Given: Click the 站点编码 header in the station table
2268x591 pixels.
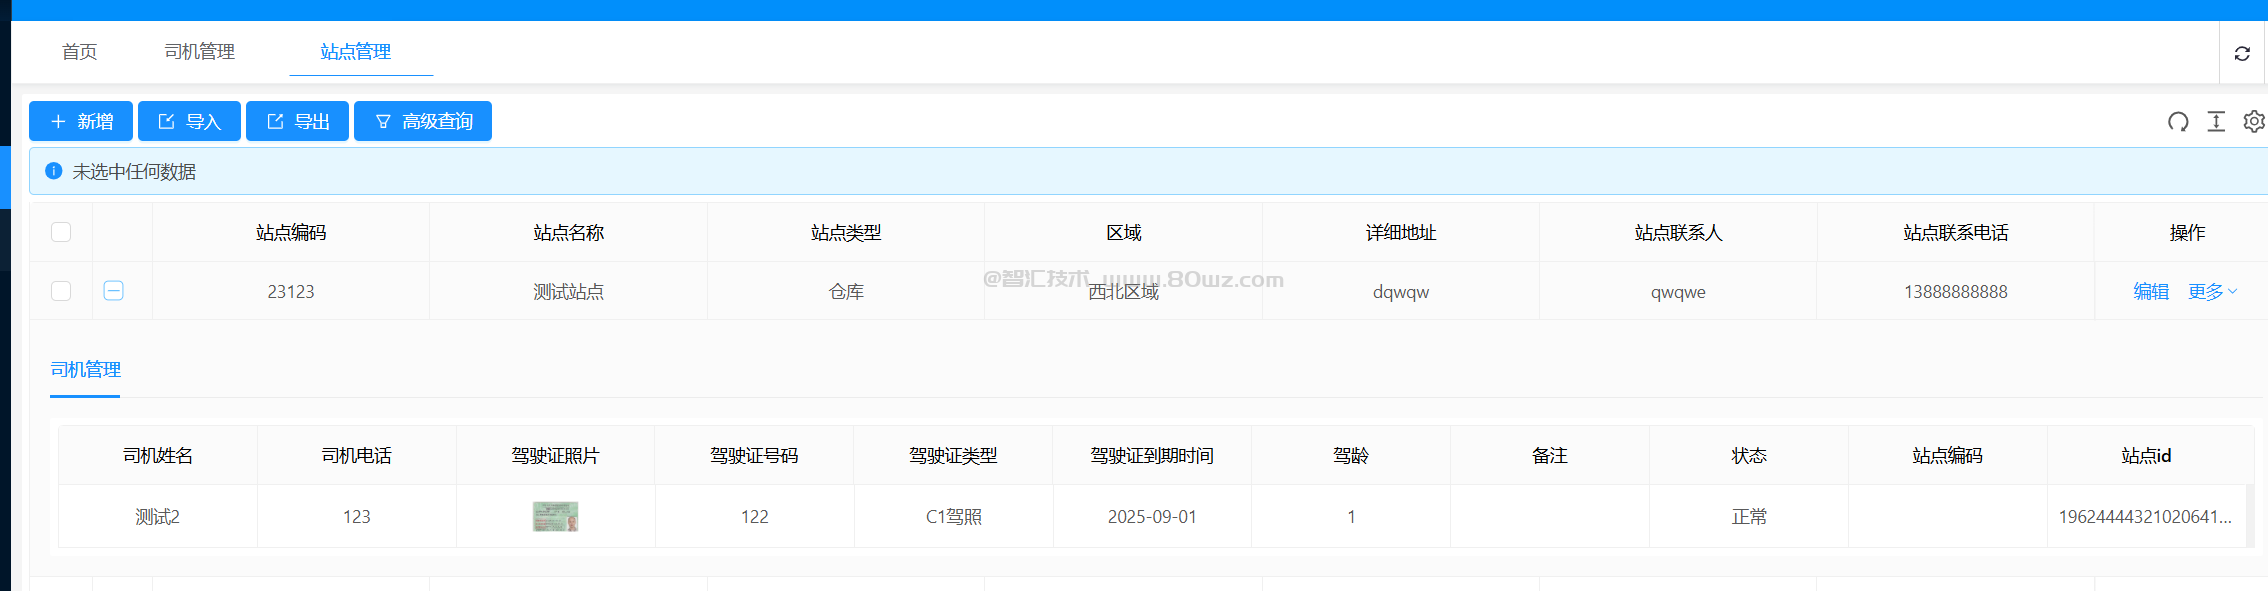Looking at the screenshot, I should pos(291,233).
